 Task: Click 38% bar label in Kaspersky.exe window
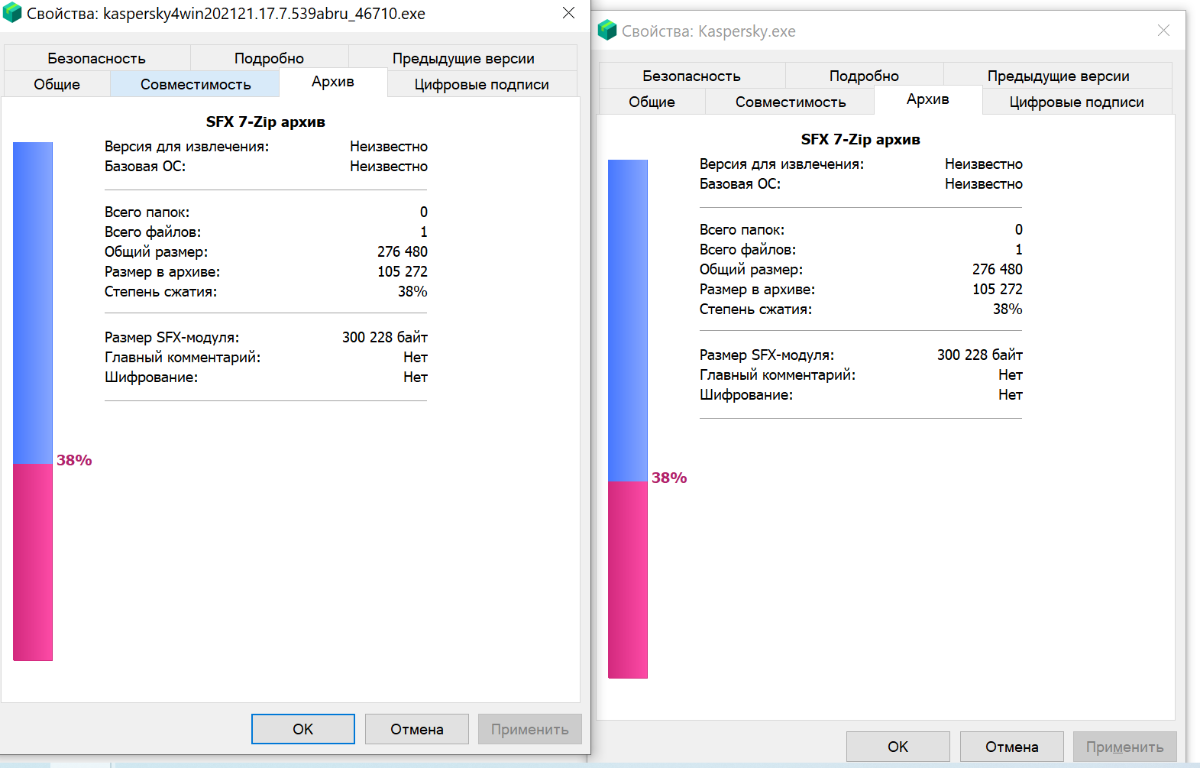click(669, 477)
